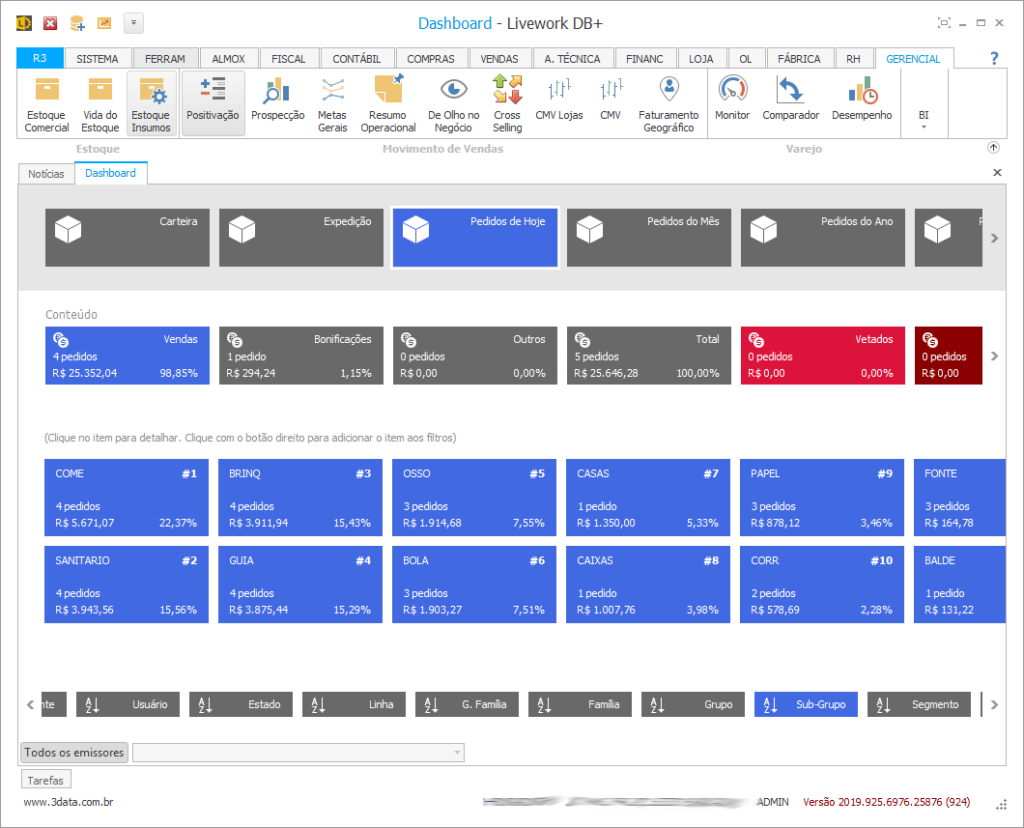1024x828 pixels.
Task: Open the Monitor gauge tool
Action: point(732,104)
